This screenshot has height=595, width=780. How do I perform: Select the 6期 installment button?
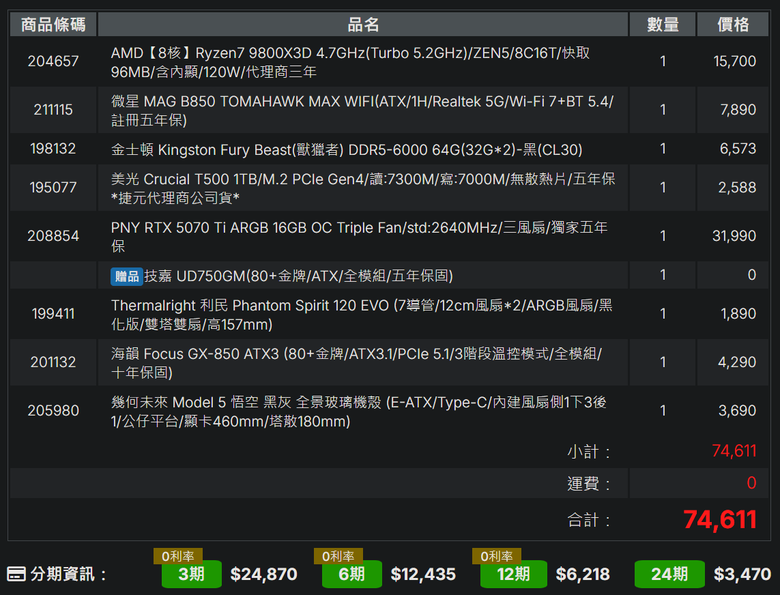pyautogui.click(x=352, y=574)
